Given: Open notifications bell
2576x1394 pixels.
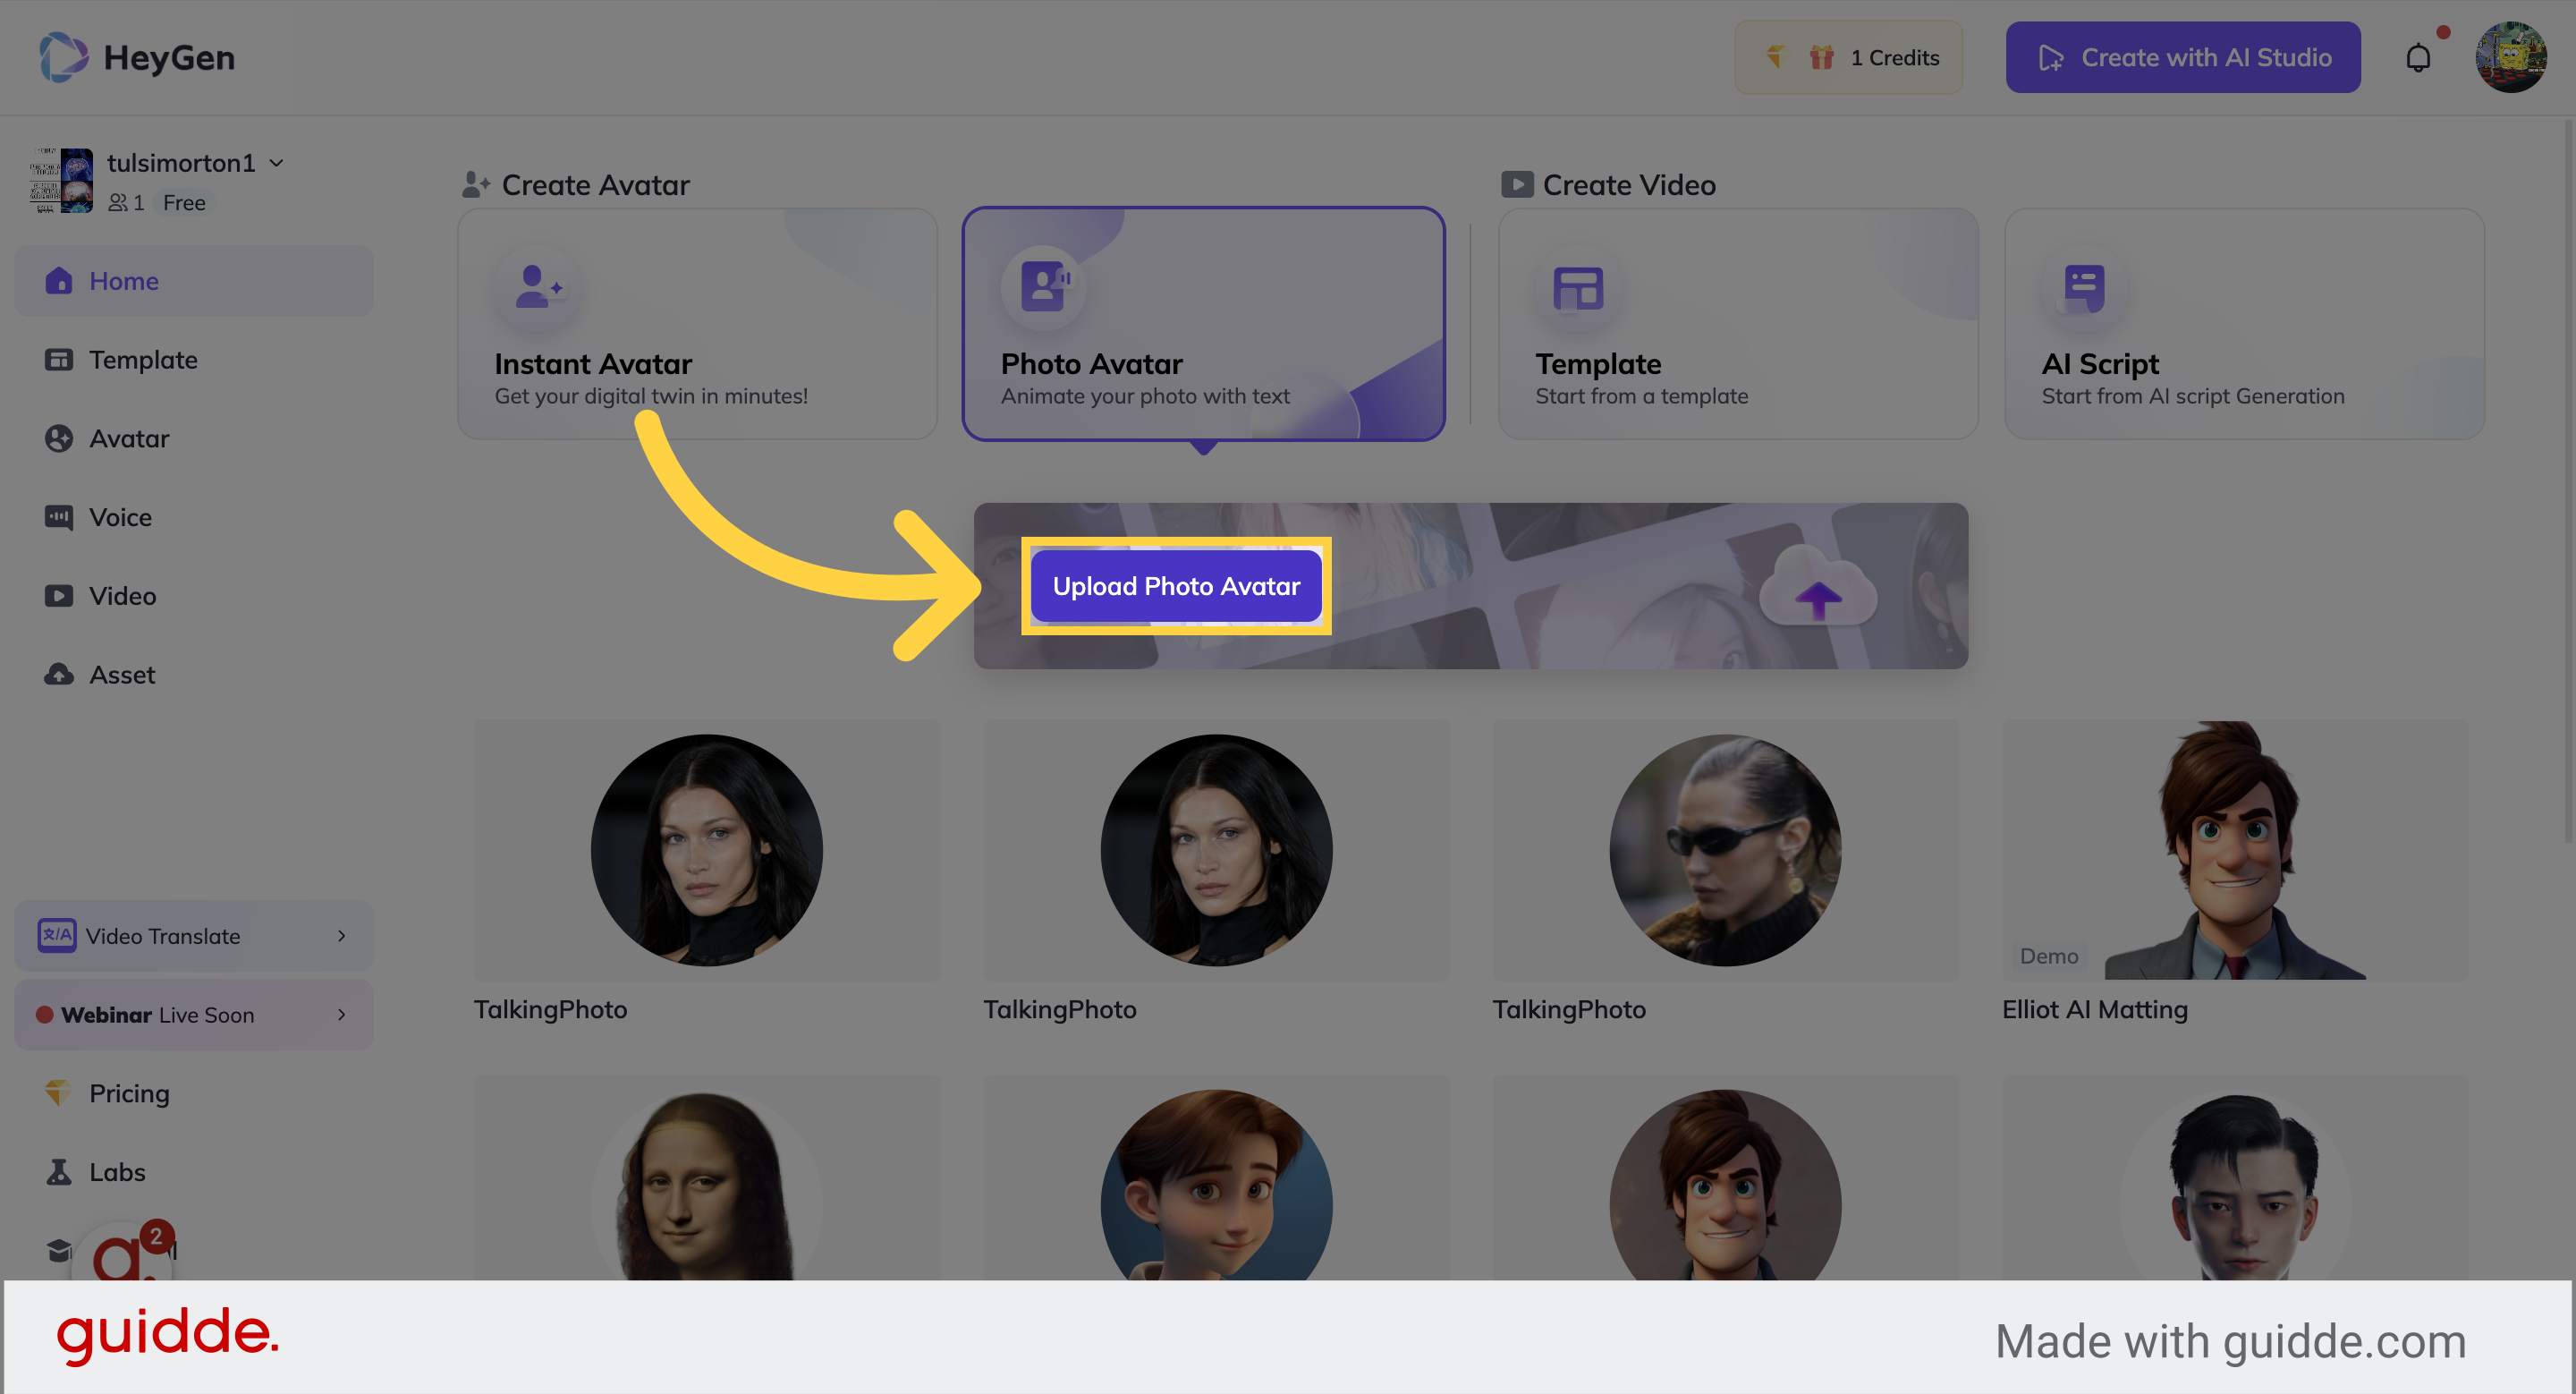Looking at the screenshot, I should [2419, 57].
